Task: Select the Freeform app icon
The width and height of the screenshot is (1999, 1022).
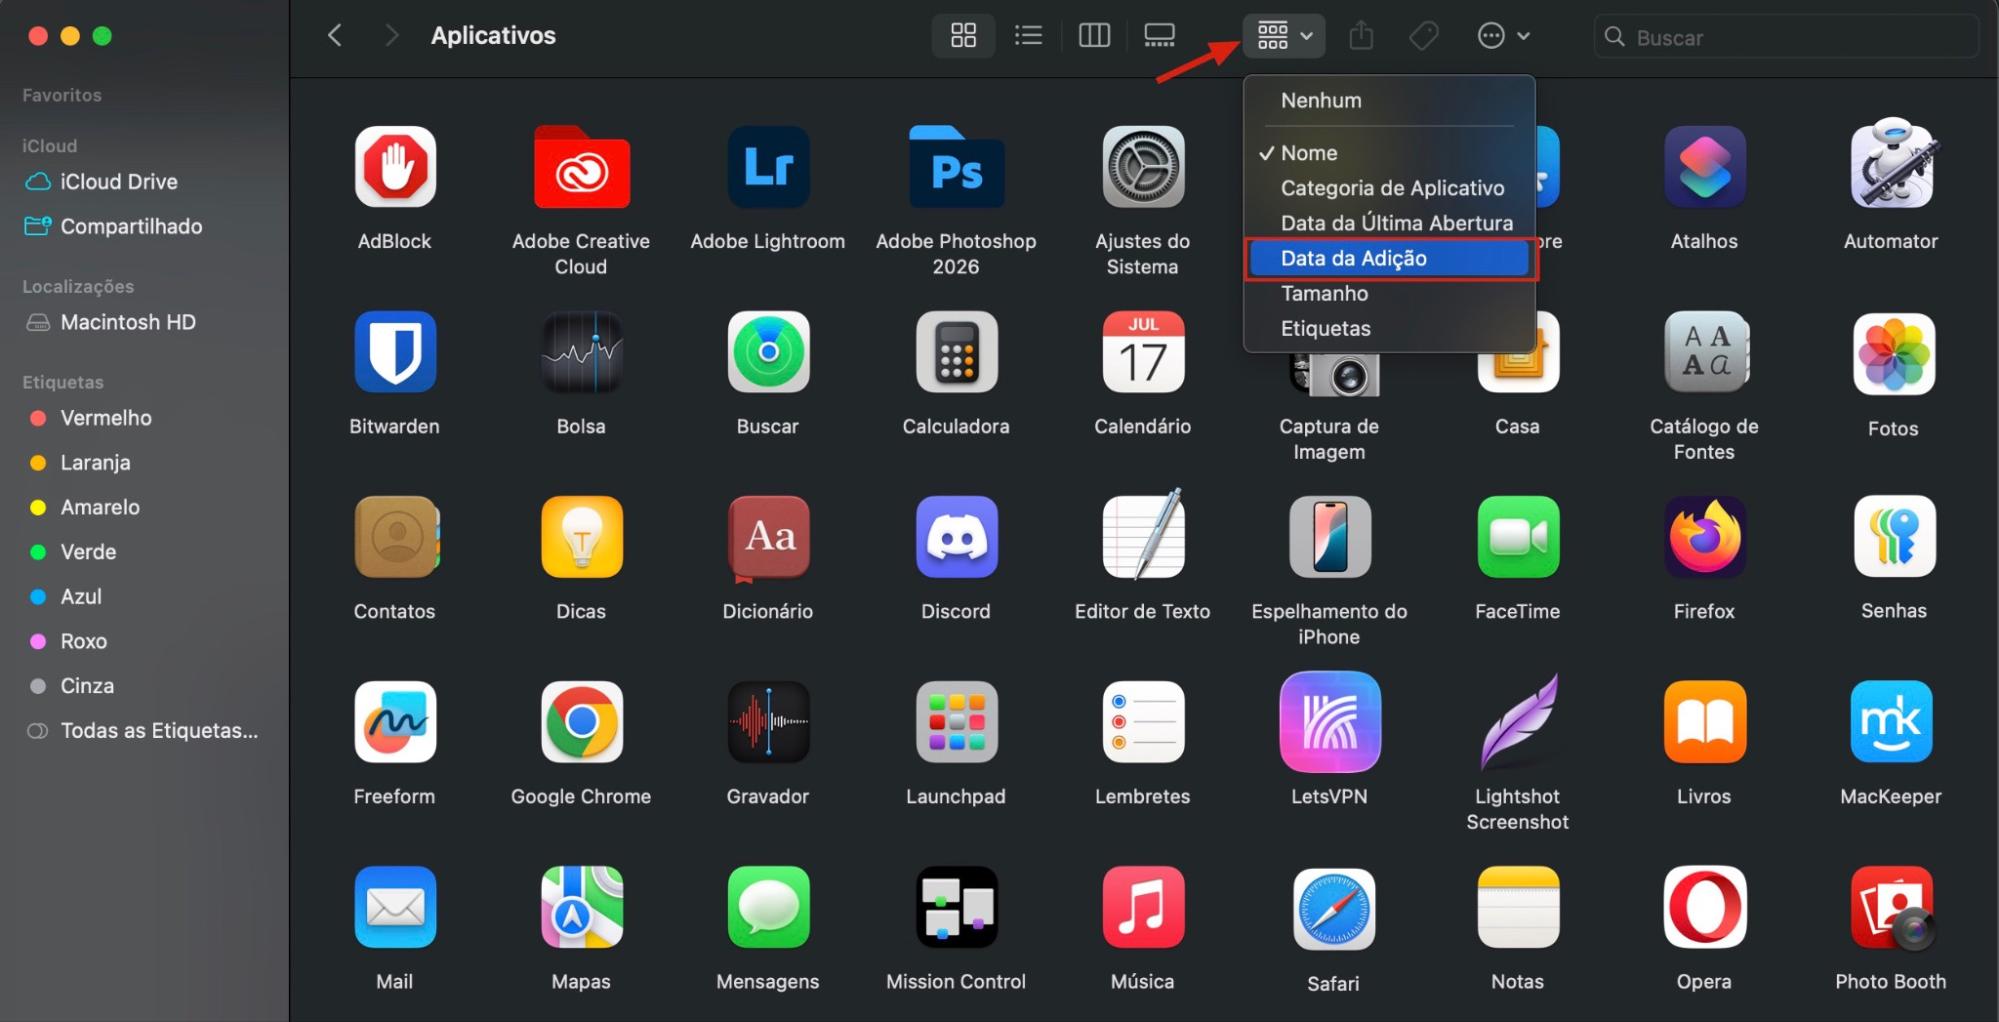Action: click(395, 721)
